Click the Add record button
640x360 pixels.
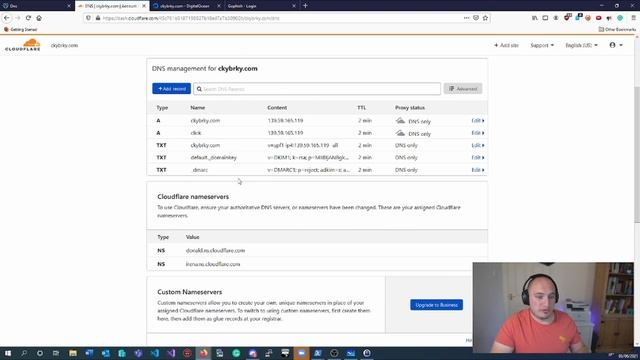171,89
